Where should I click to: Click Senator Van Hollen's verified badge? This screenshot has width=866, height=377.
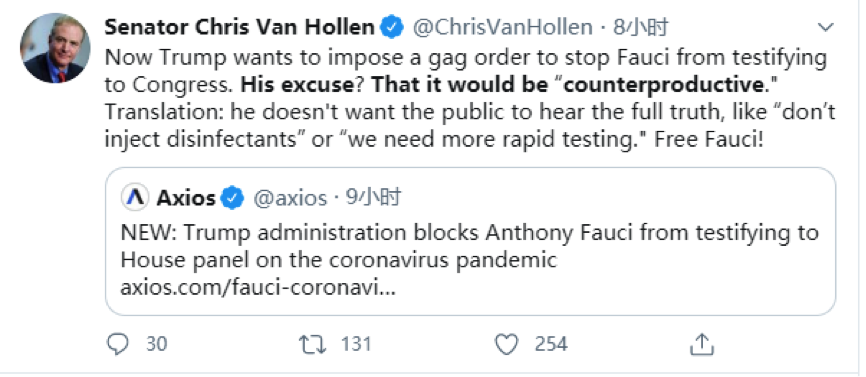tap(393, 27)
